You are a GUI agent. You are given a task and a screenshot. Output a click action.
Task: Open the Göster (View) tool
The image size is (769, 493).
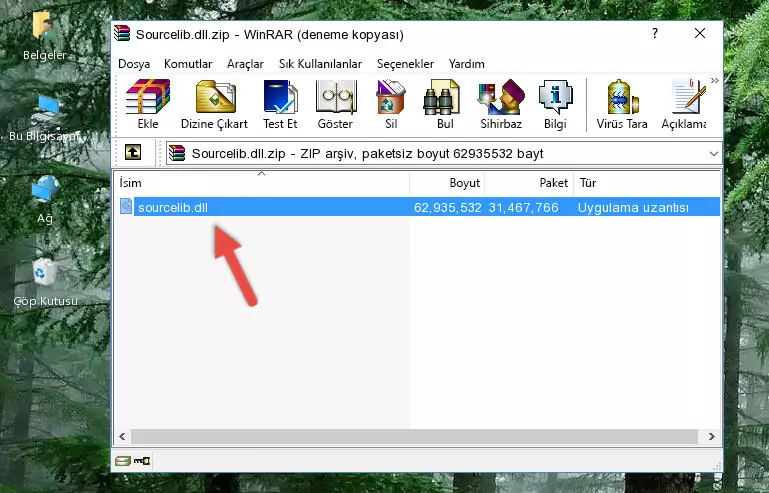pyautogui.click(x=335, y=104)
